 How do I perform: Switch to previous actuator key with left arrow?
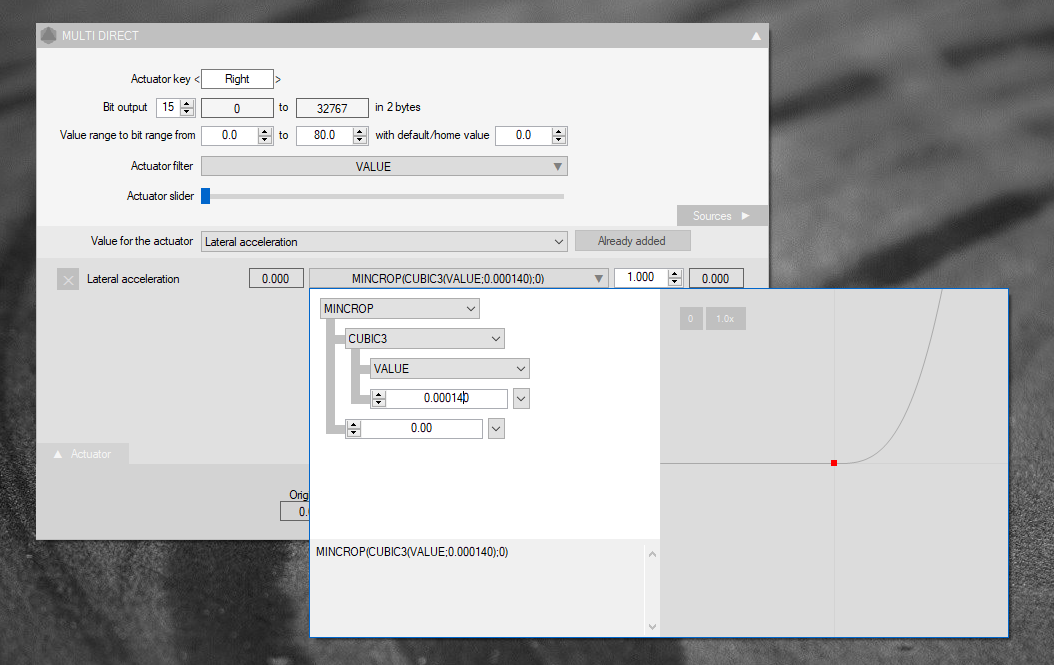pos(196,79)
